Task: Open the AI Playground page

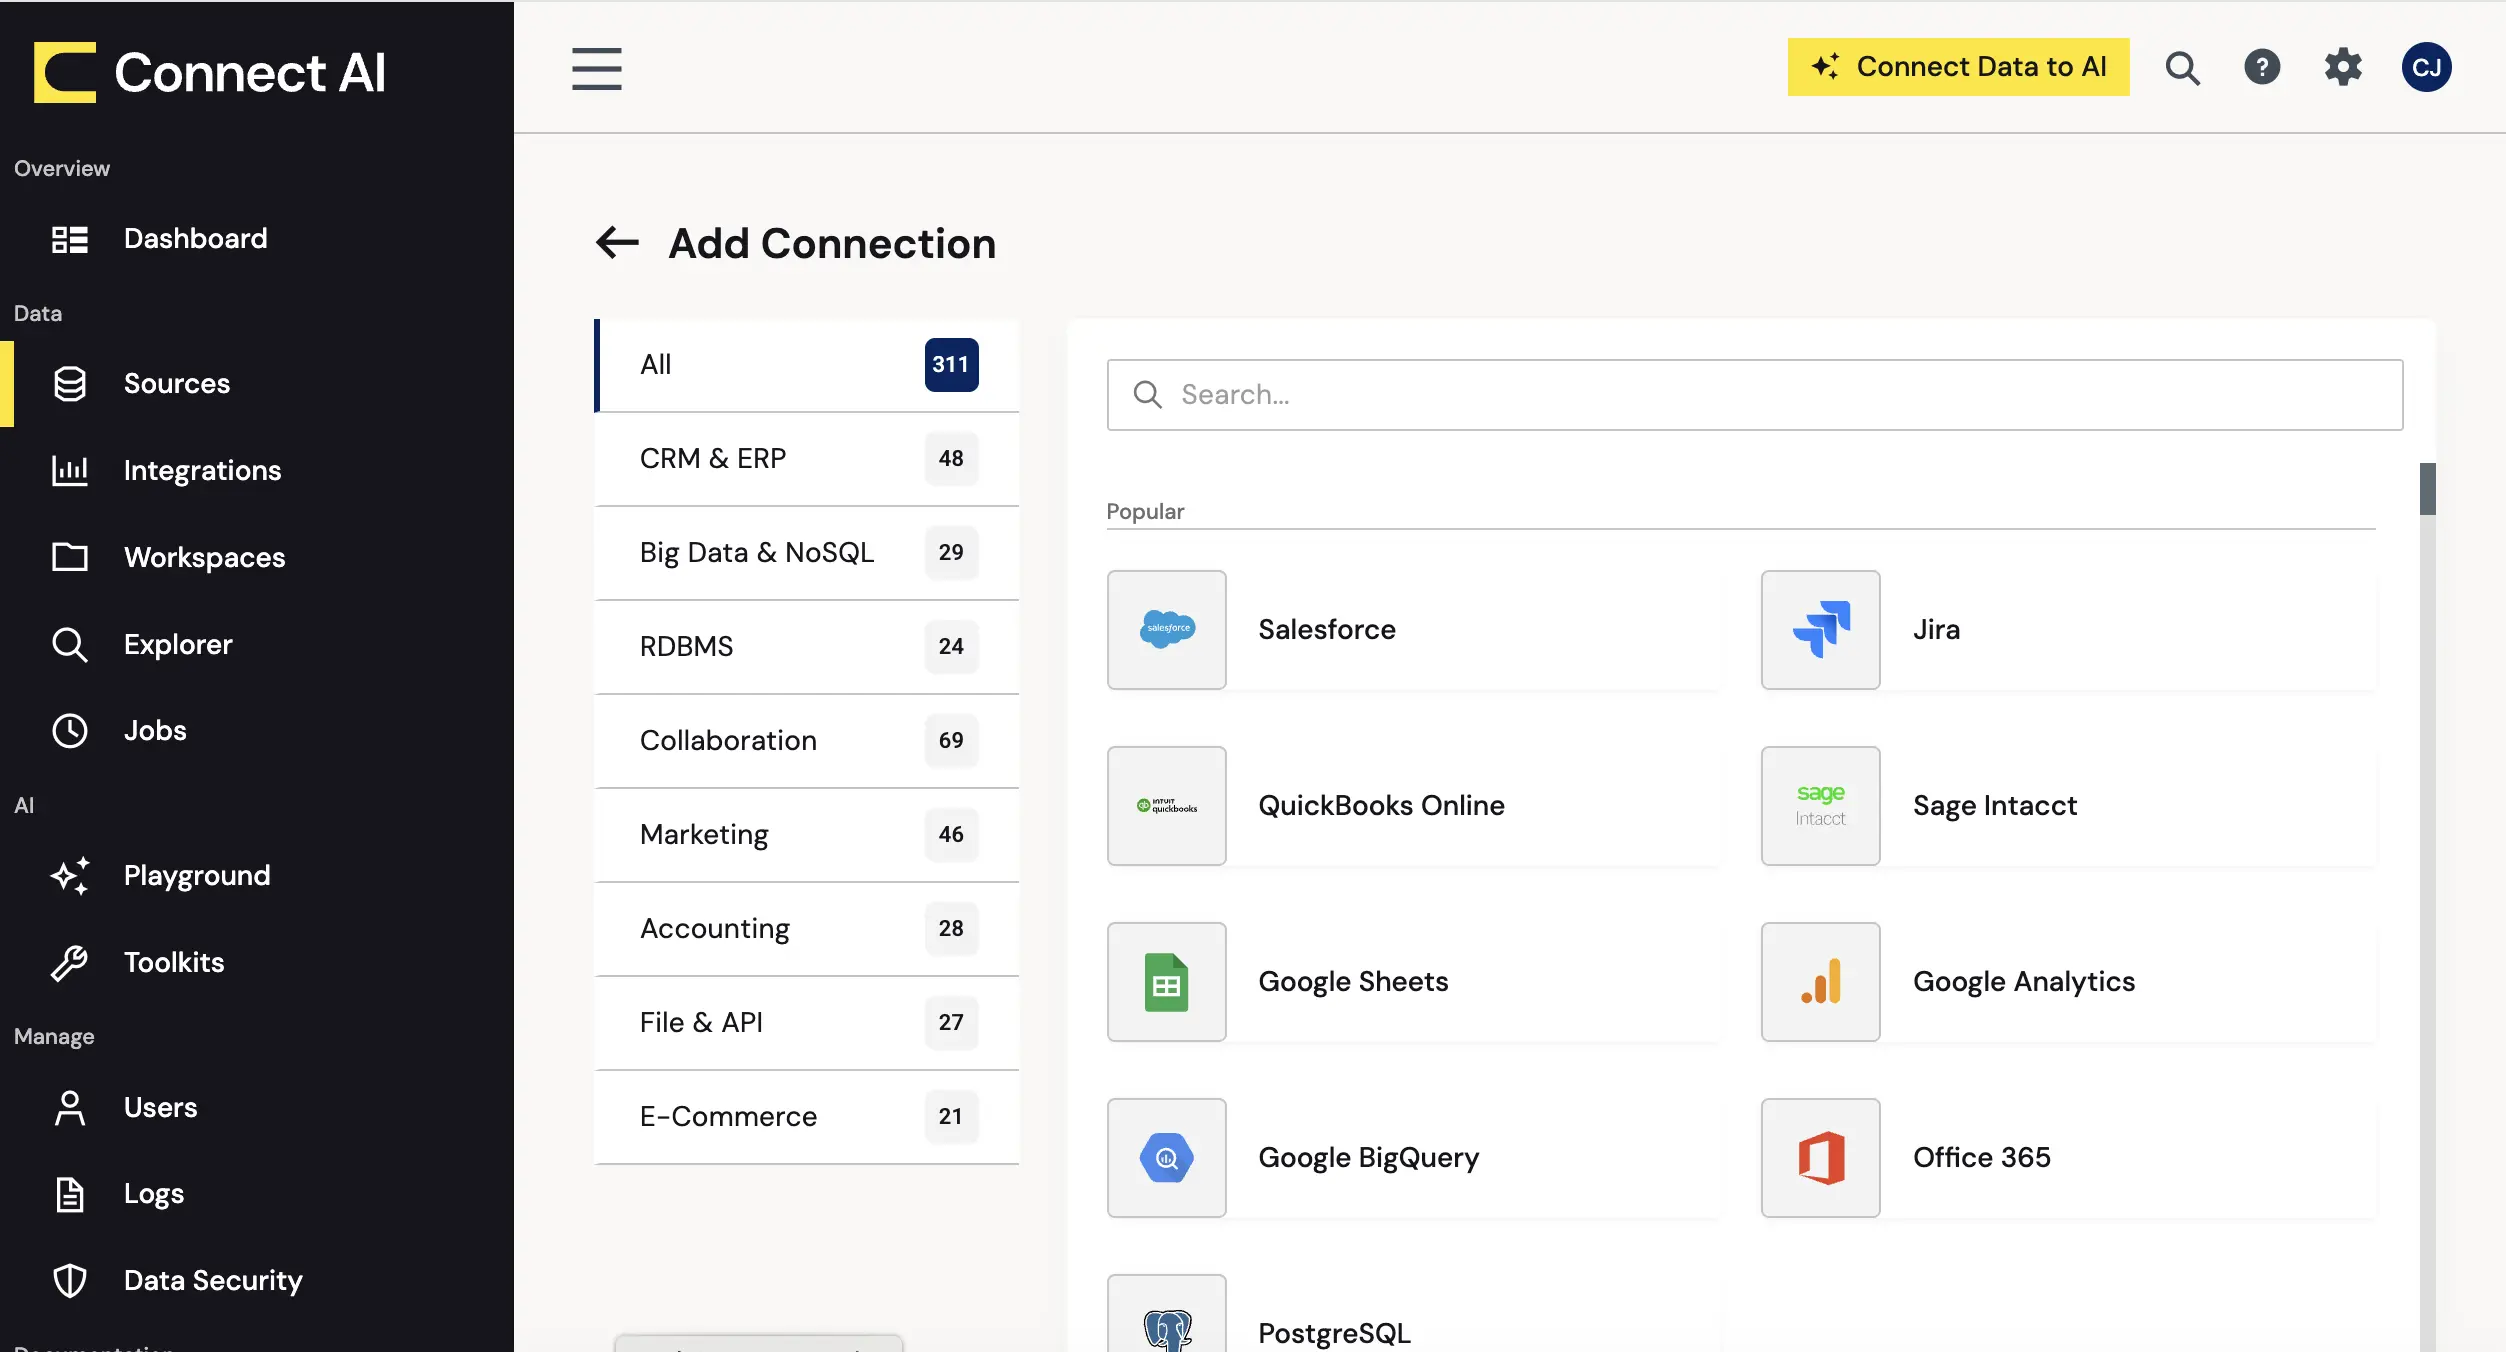Action: [257, 875]
